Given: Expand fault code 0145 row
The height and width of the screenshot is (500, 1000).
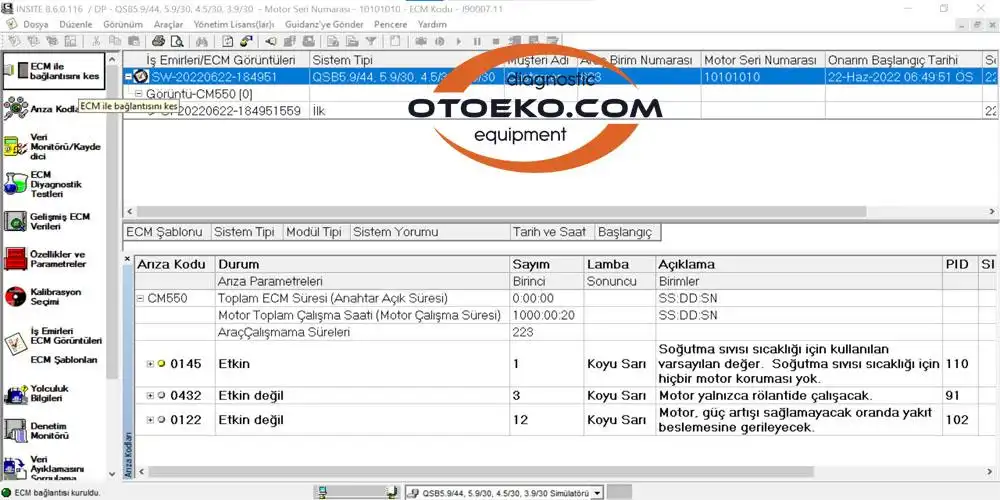Looking at the screenshot, I should pyautogui.click(x=150, y=364).
